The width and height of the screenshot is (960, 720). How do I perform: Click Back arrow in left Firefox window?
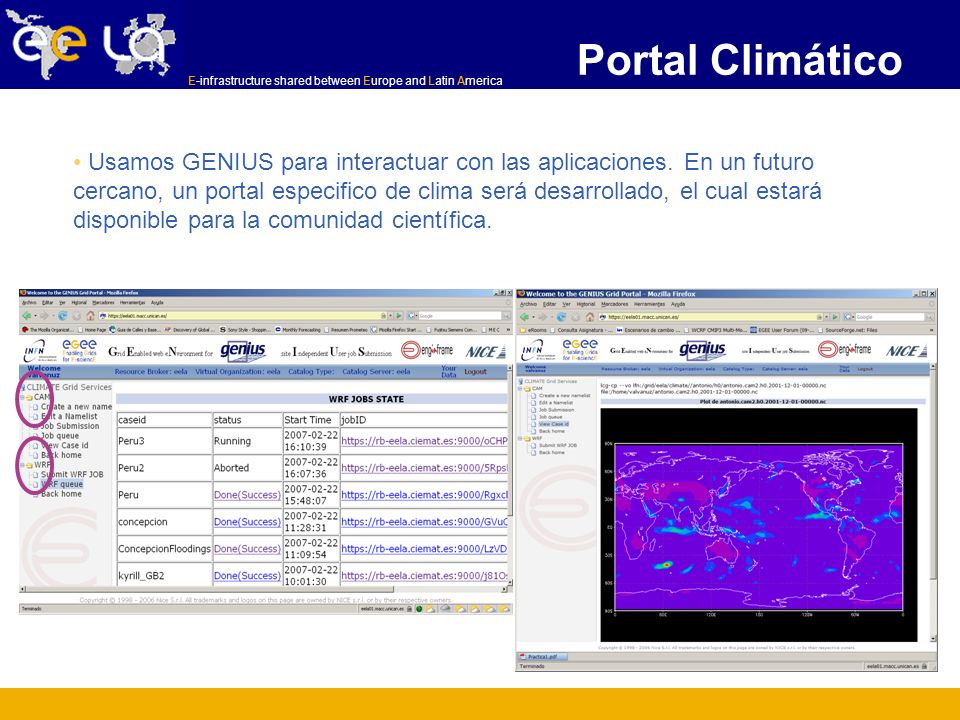coord(26,316)
